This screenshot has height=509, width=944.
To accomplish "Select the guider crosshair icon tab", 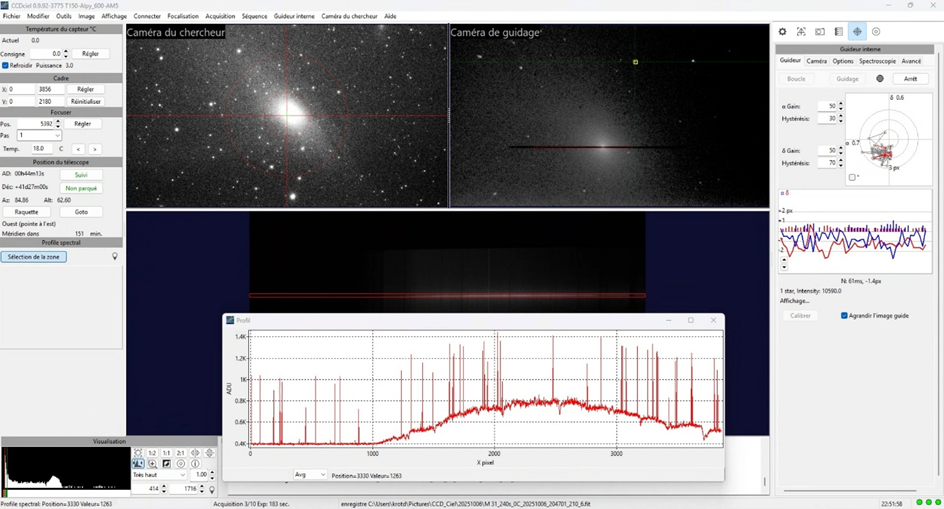I will 857,32.
